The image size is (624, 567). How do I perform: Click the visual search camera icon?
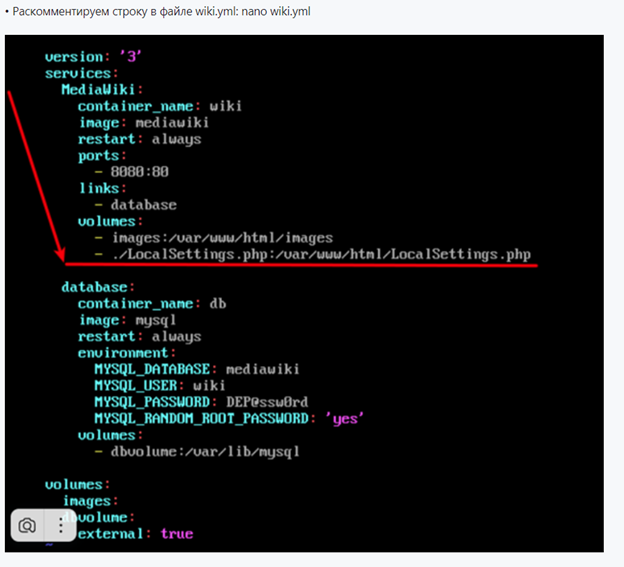[28, 526]
